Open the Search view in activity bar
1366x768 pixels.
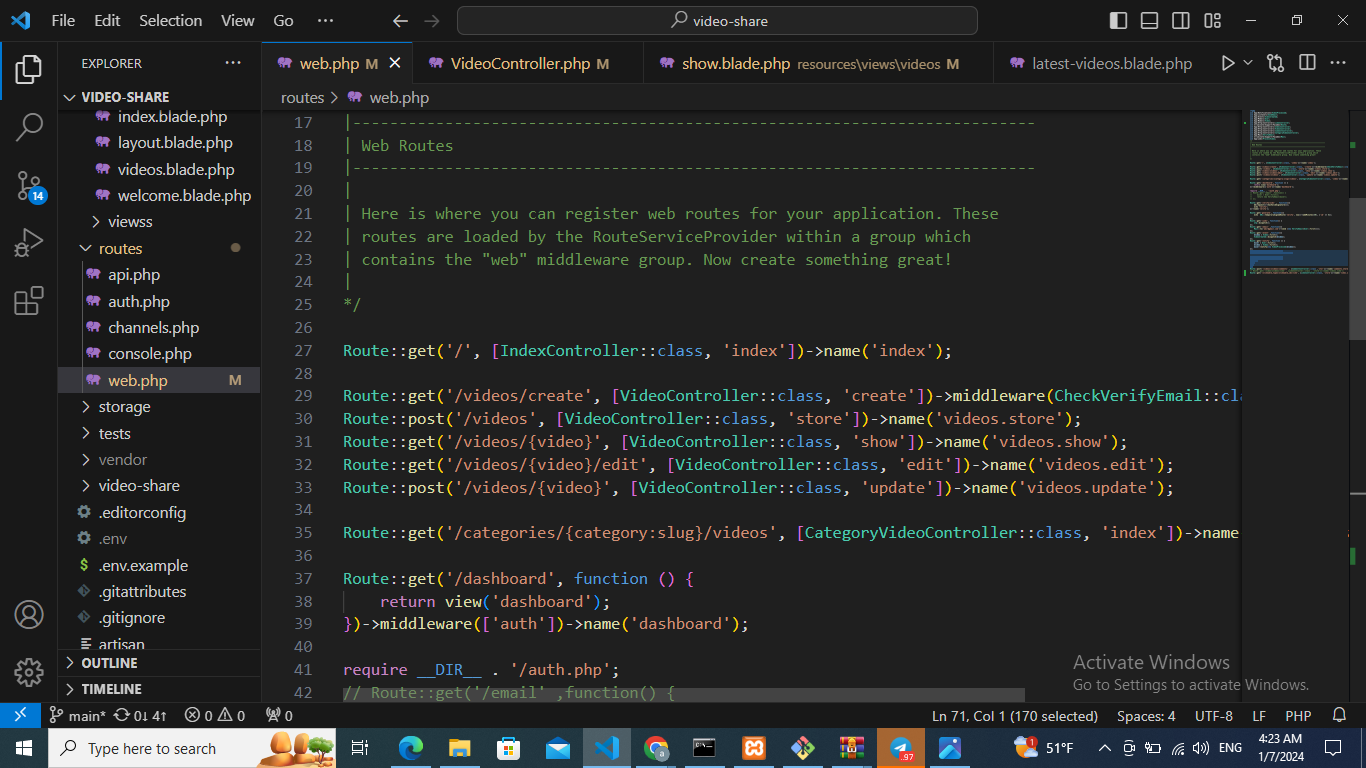[29, 127]
